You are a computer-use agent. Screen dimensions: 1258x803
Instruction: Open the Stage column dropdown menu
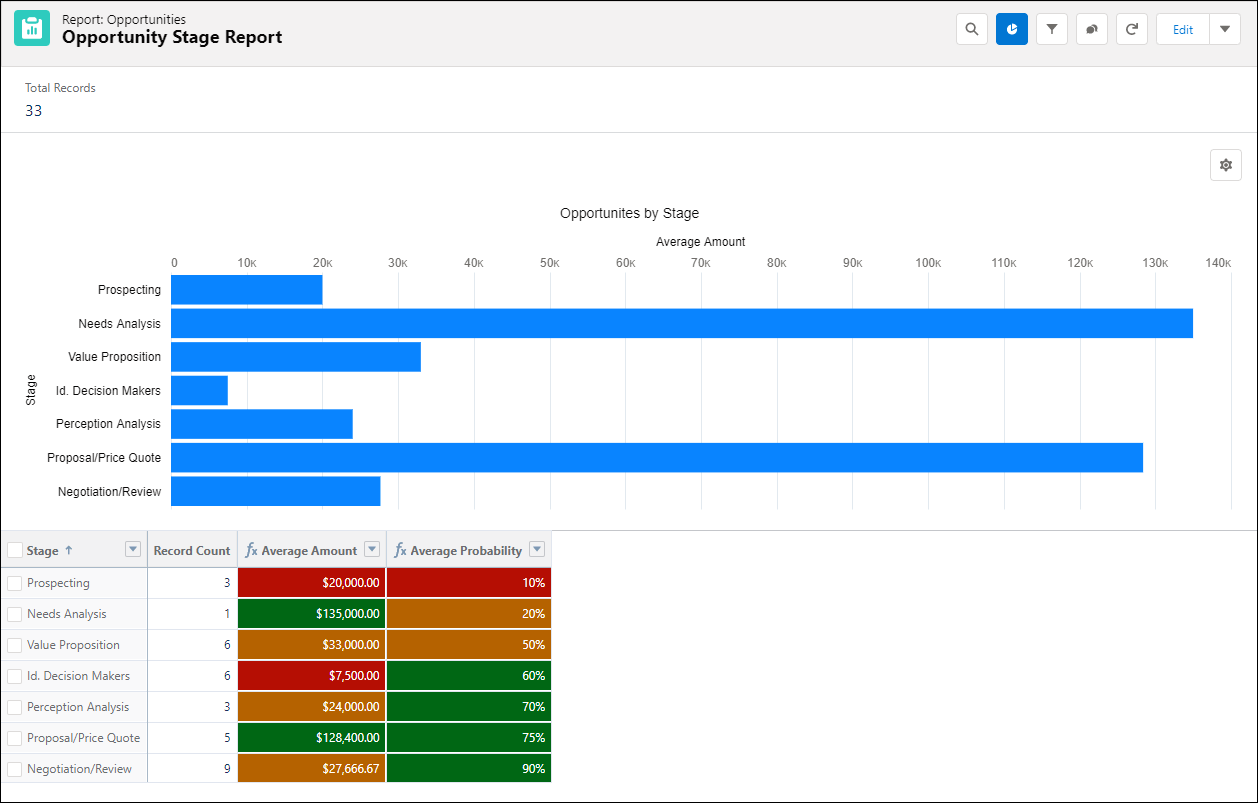coord(132,549)
